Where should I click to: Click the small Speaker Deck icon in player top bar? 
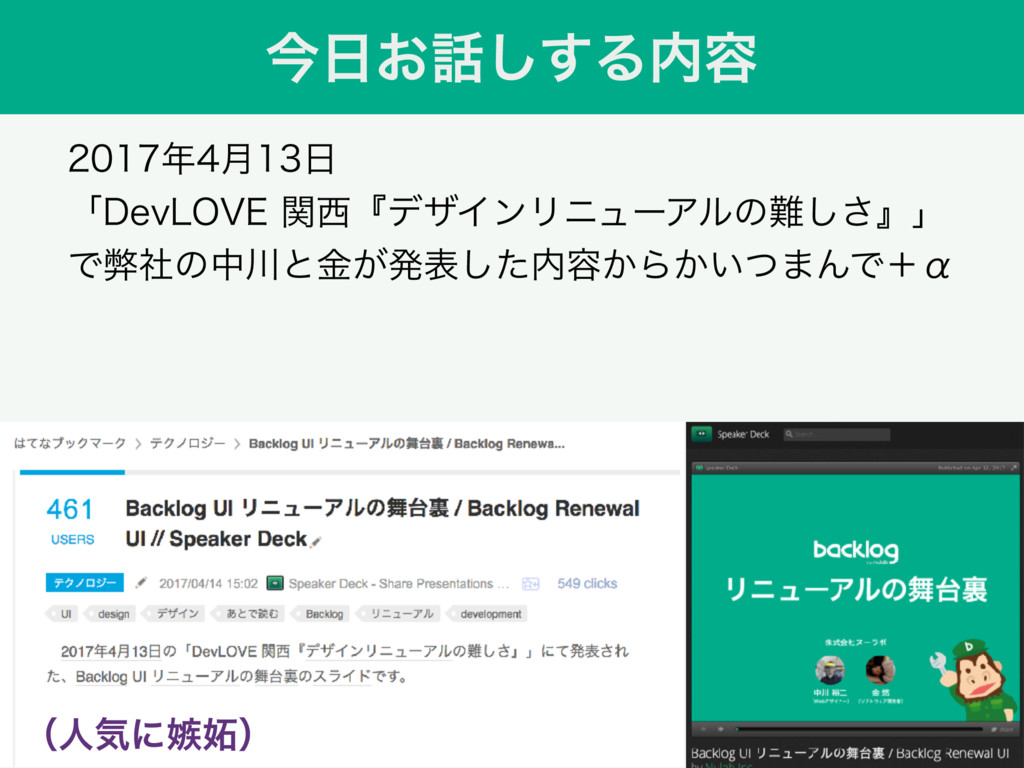tap(699, 468)
